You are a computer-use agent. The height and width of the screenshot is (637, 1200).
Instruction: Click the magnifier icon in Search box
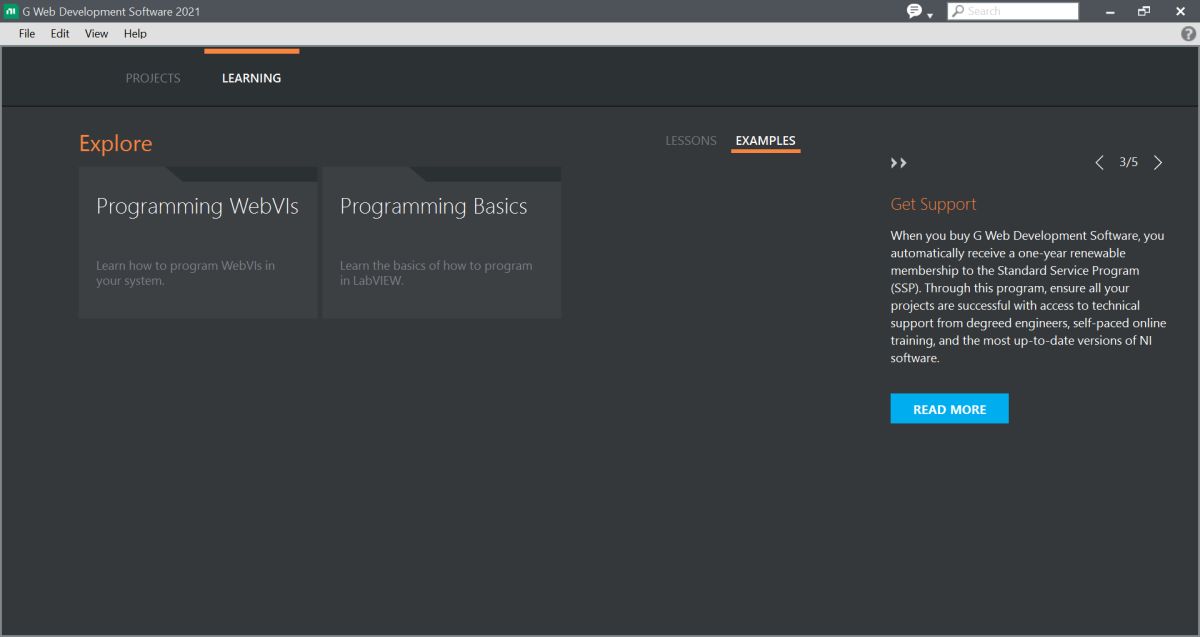pyautogui.click(x=958, y=11)
